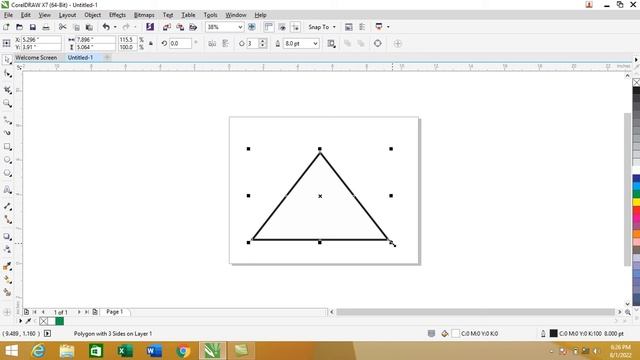Select the Shape tool
The height and width of the screenshot is (360, 640).
point(7,74)
